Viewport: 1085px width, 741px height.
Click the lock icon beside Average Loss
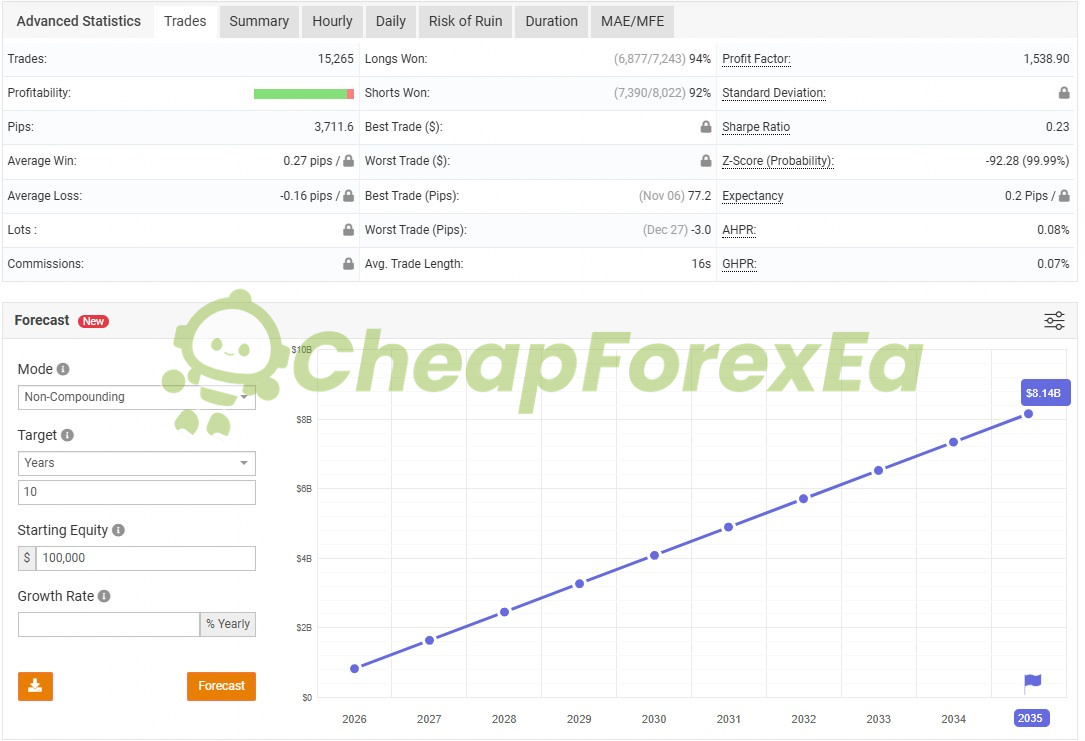coord(348,196)
